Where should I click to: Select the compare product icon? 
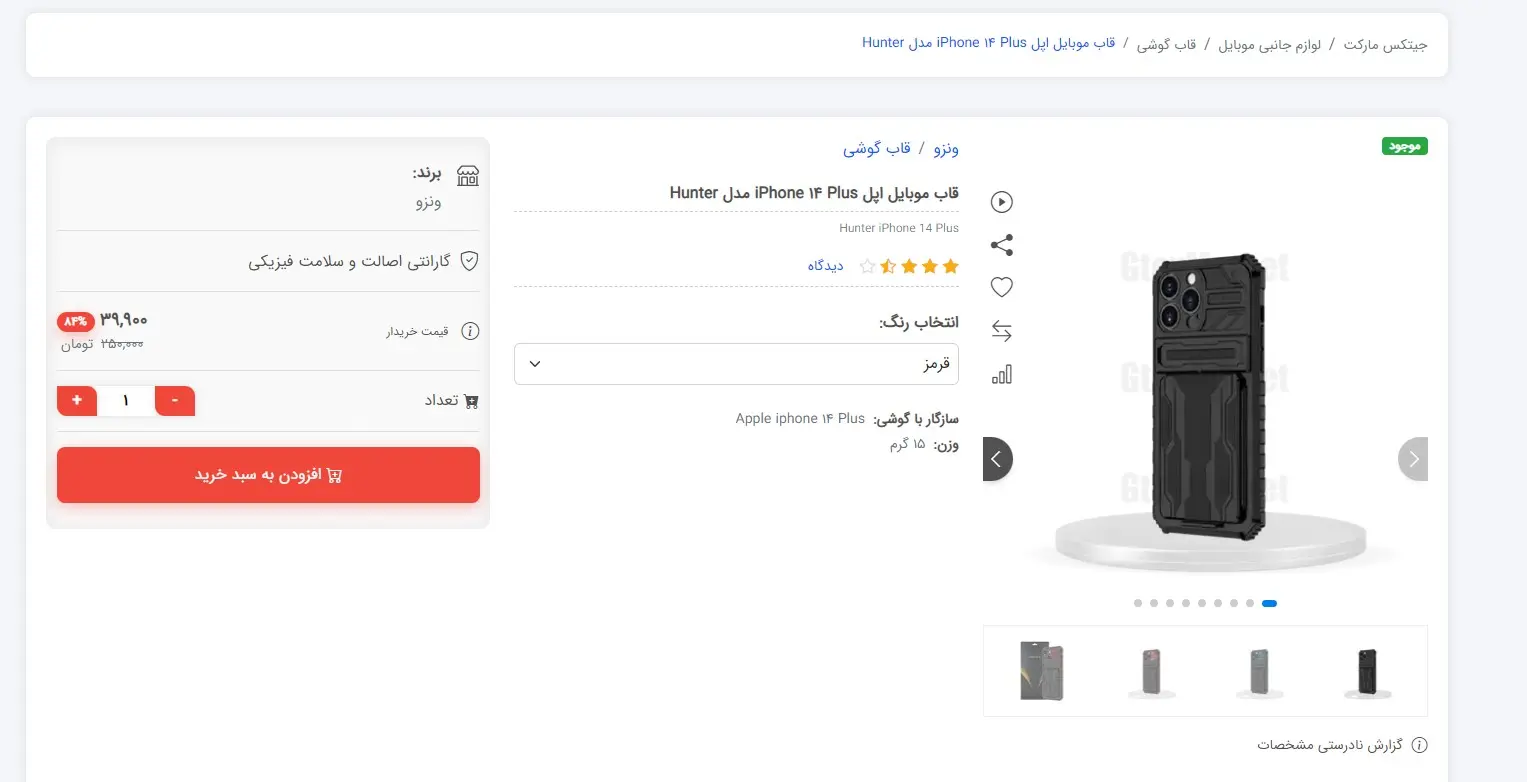pos(1001,330)
